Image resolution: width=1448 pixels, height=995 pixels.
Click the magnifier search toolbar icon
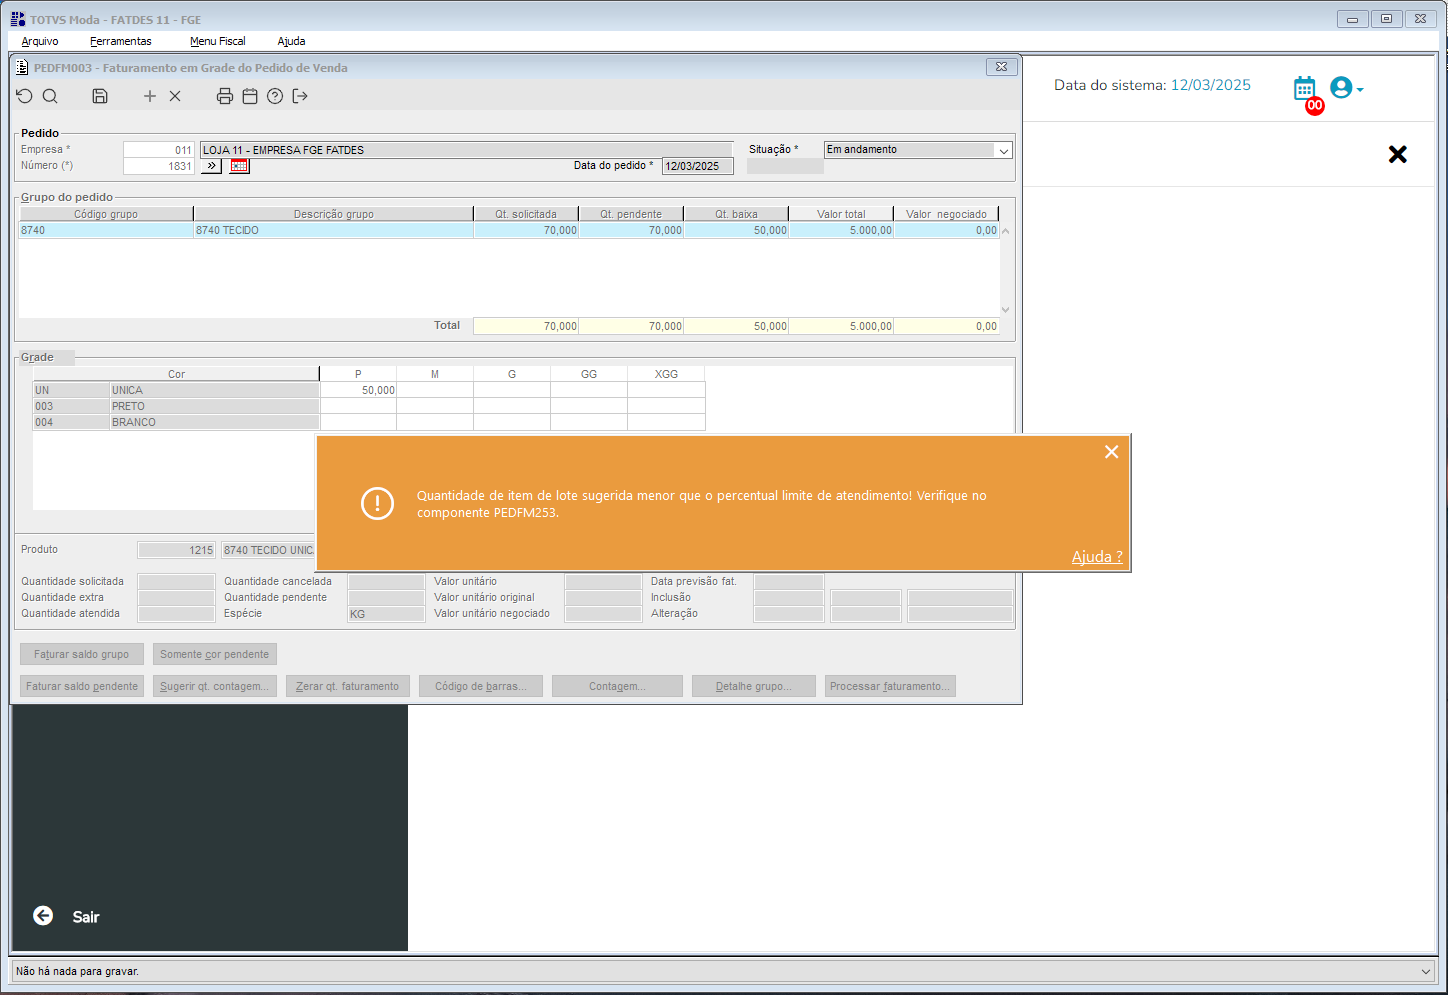tap(50, 96)
